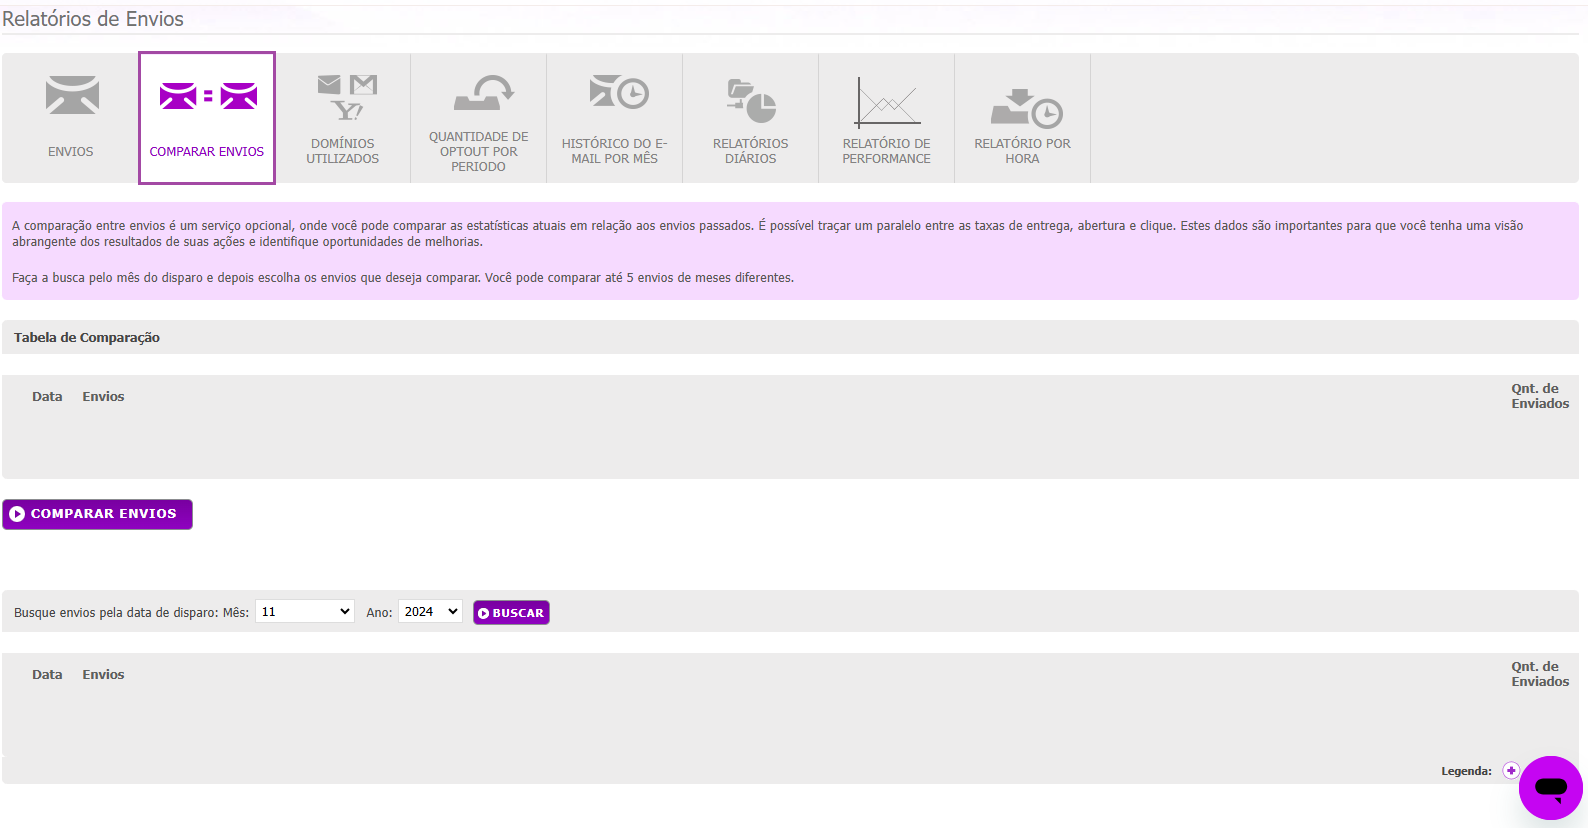Screen dimensions: 1588x828
Task: Click the BUSCAR search button
Action: pos(511,613)
